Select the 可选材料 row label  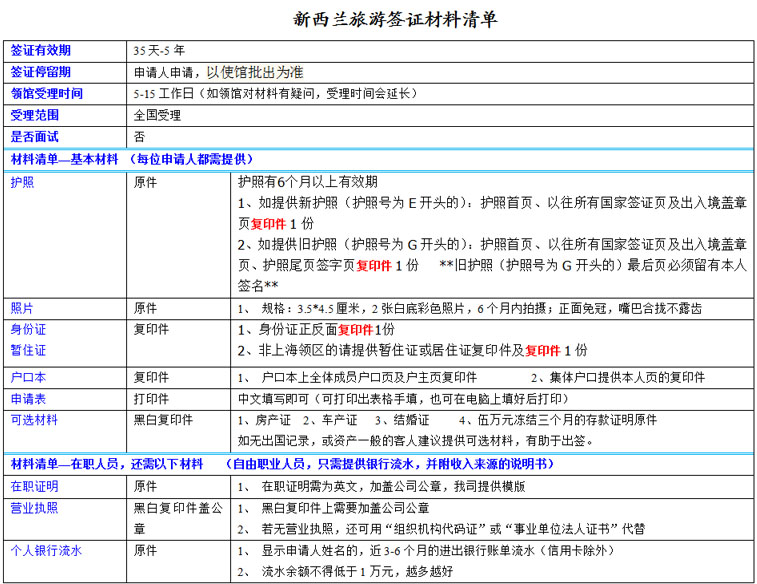tap(34, 420)
